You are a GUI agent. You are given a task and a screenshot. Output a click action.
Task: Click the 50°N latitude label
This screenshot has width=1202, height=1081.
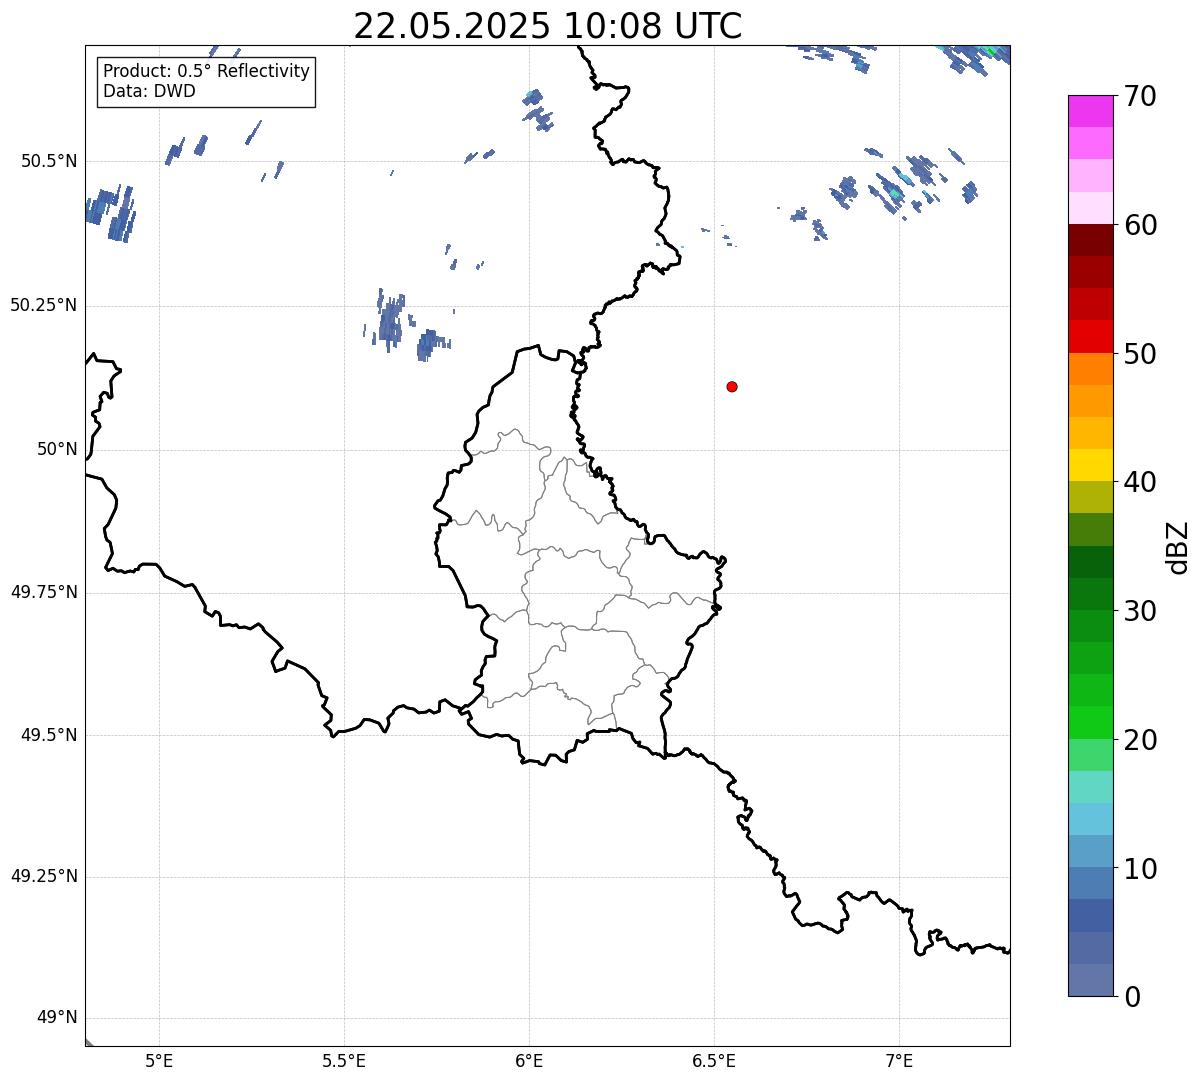57,449
